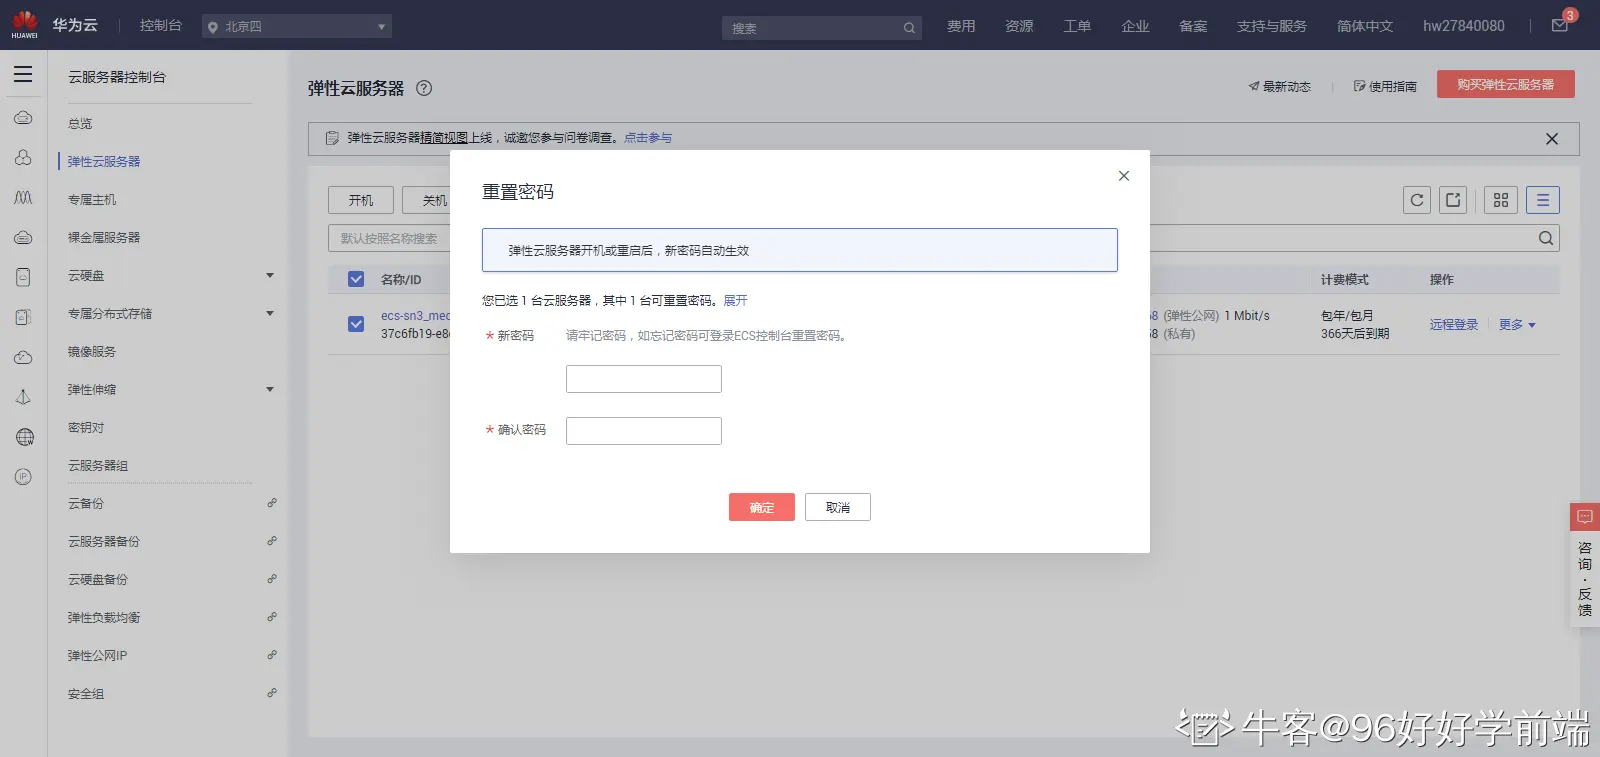Open link icon beside 云备份

click(272, 503)
